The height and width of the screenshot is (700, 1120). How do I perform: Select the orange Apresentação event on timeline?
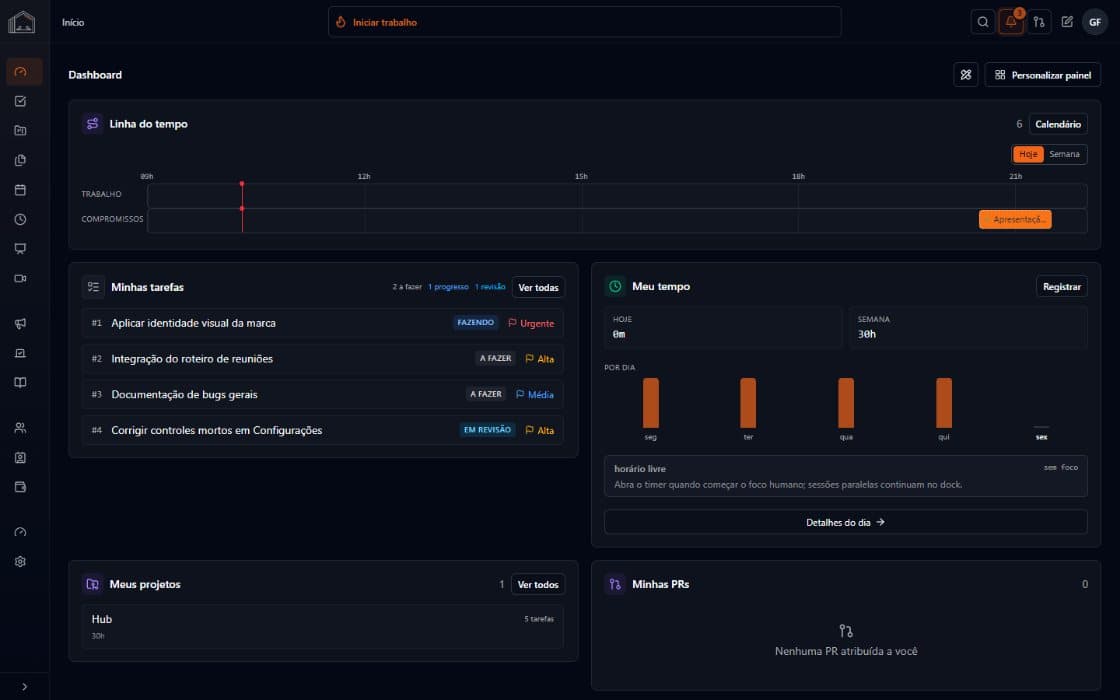click(x=1015, y=219)
